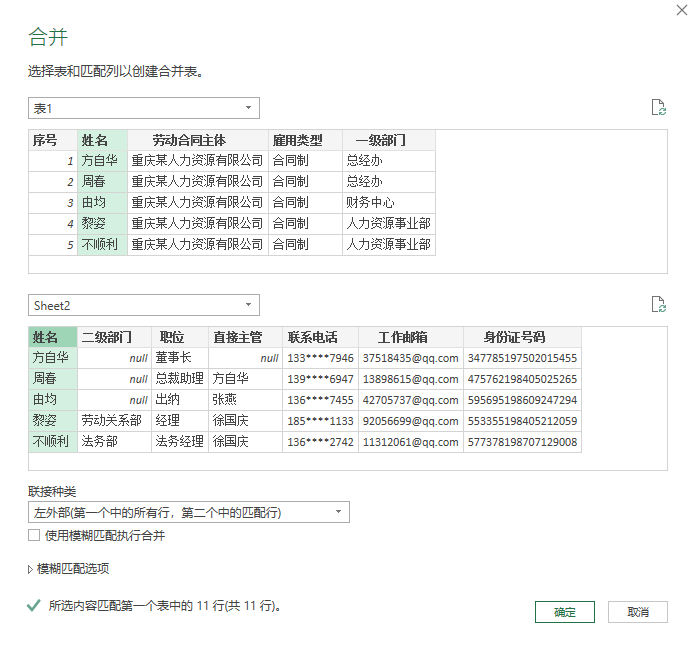698x654 pixels.
Task: Click the email 37518435@qq.com cell
Action: point(411,357)
